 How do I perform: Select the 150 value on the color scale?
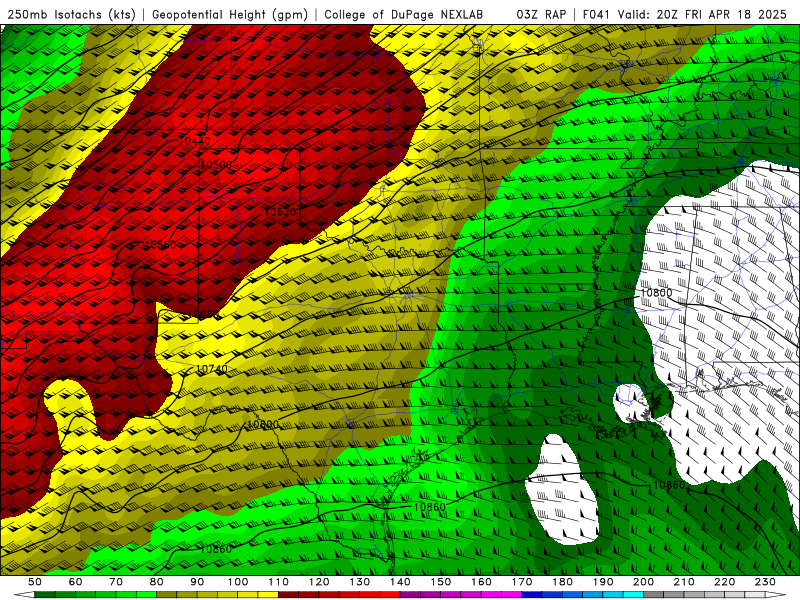[x=441, y=582]
